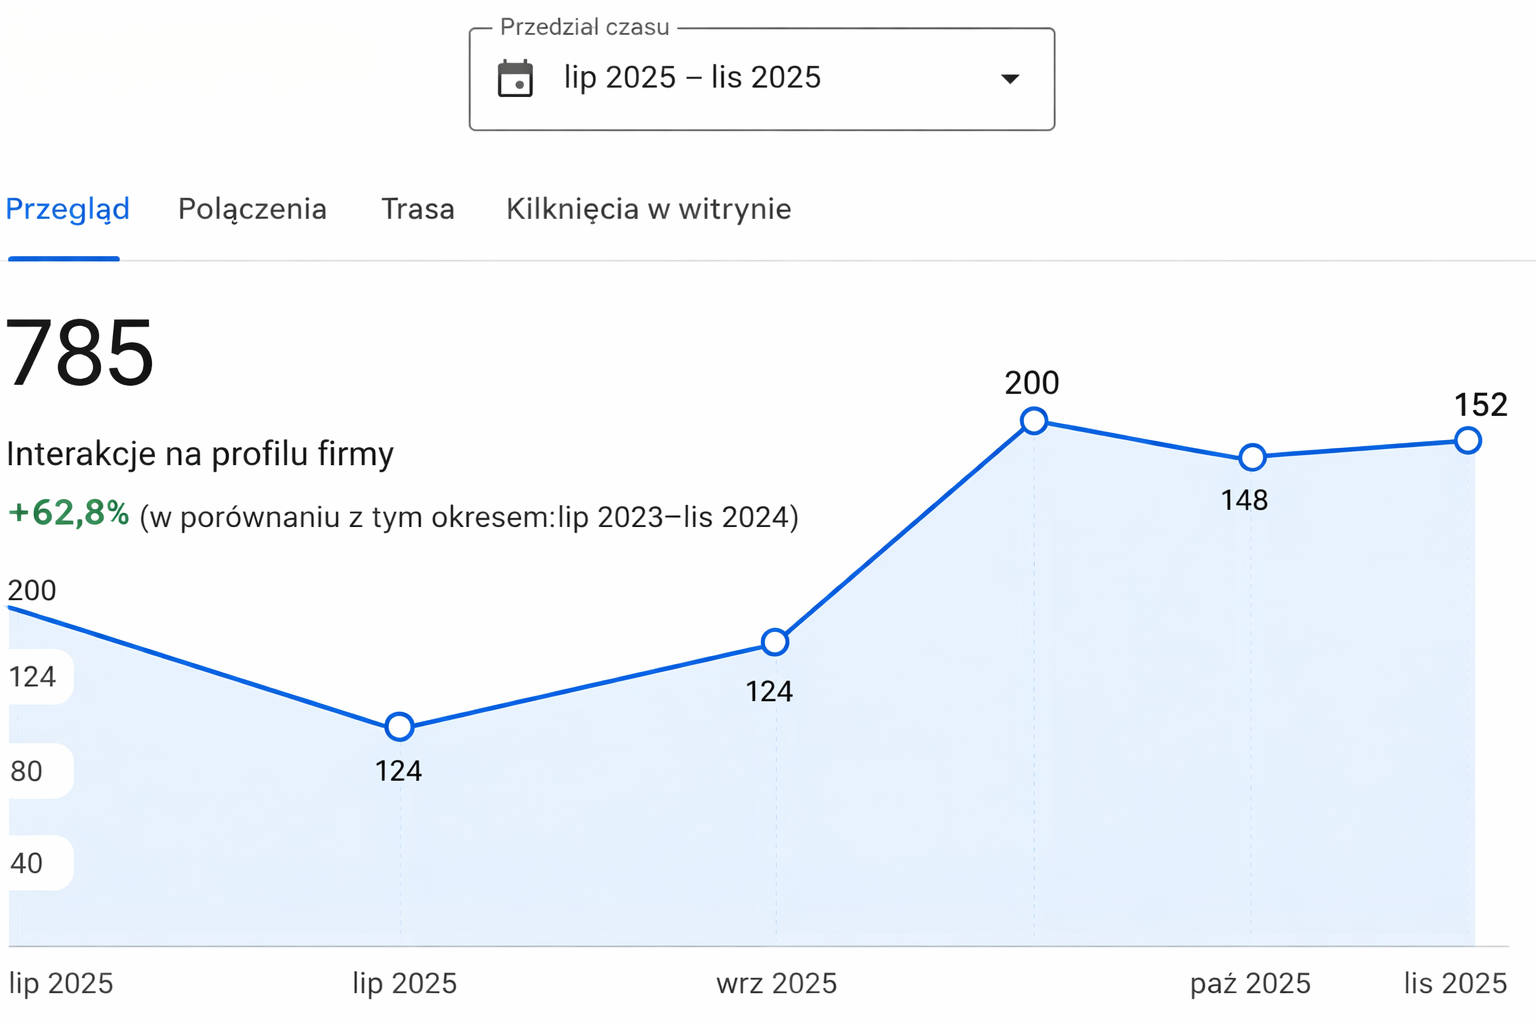This screenshot has height=1024, width=1536.
Task: Click the 40 y-axis label
Action: 27,863
